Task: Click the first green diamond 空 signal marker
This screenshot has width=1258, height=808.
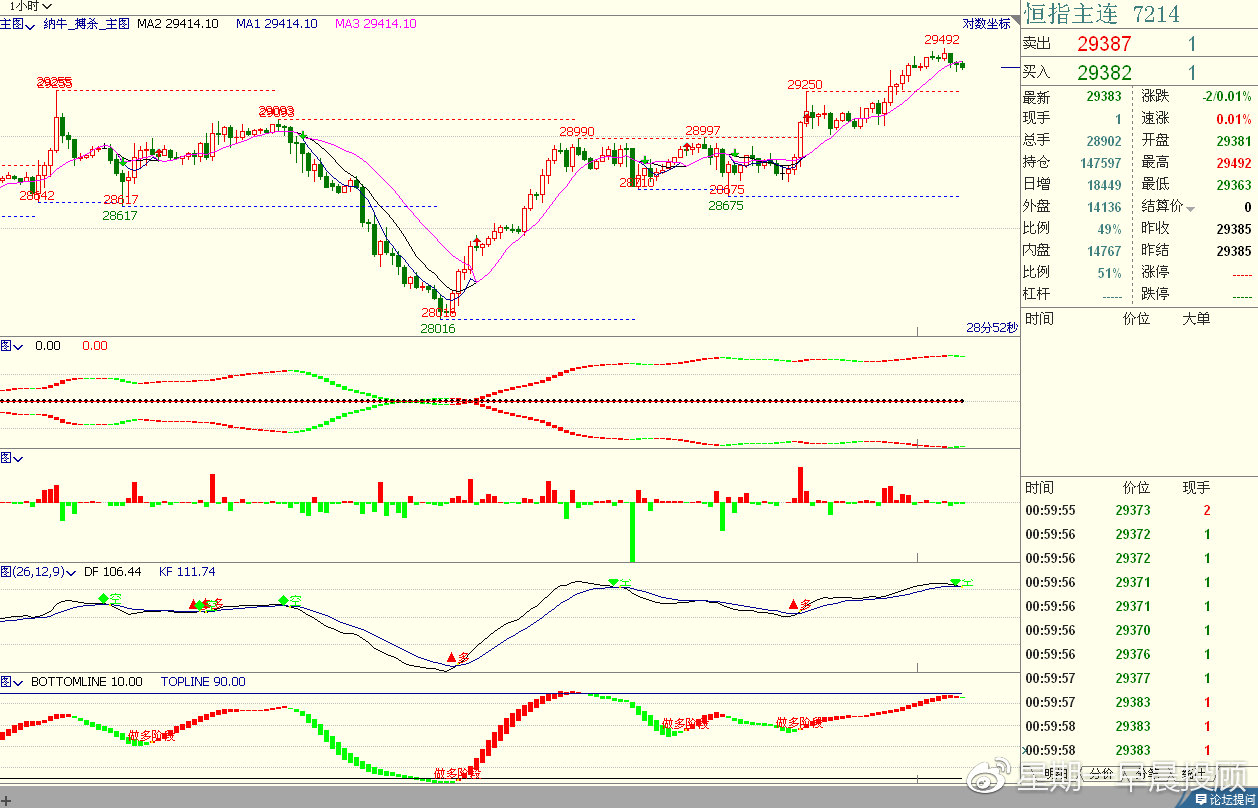Action: pyautogui.click(x=103, y=599)
